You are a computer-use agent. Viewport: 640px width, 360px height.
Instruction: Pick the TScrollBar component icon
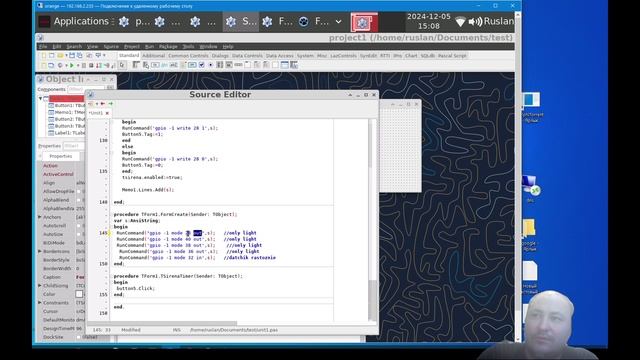pyautogui.click(x=238, y=65)
